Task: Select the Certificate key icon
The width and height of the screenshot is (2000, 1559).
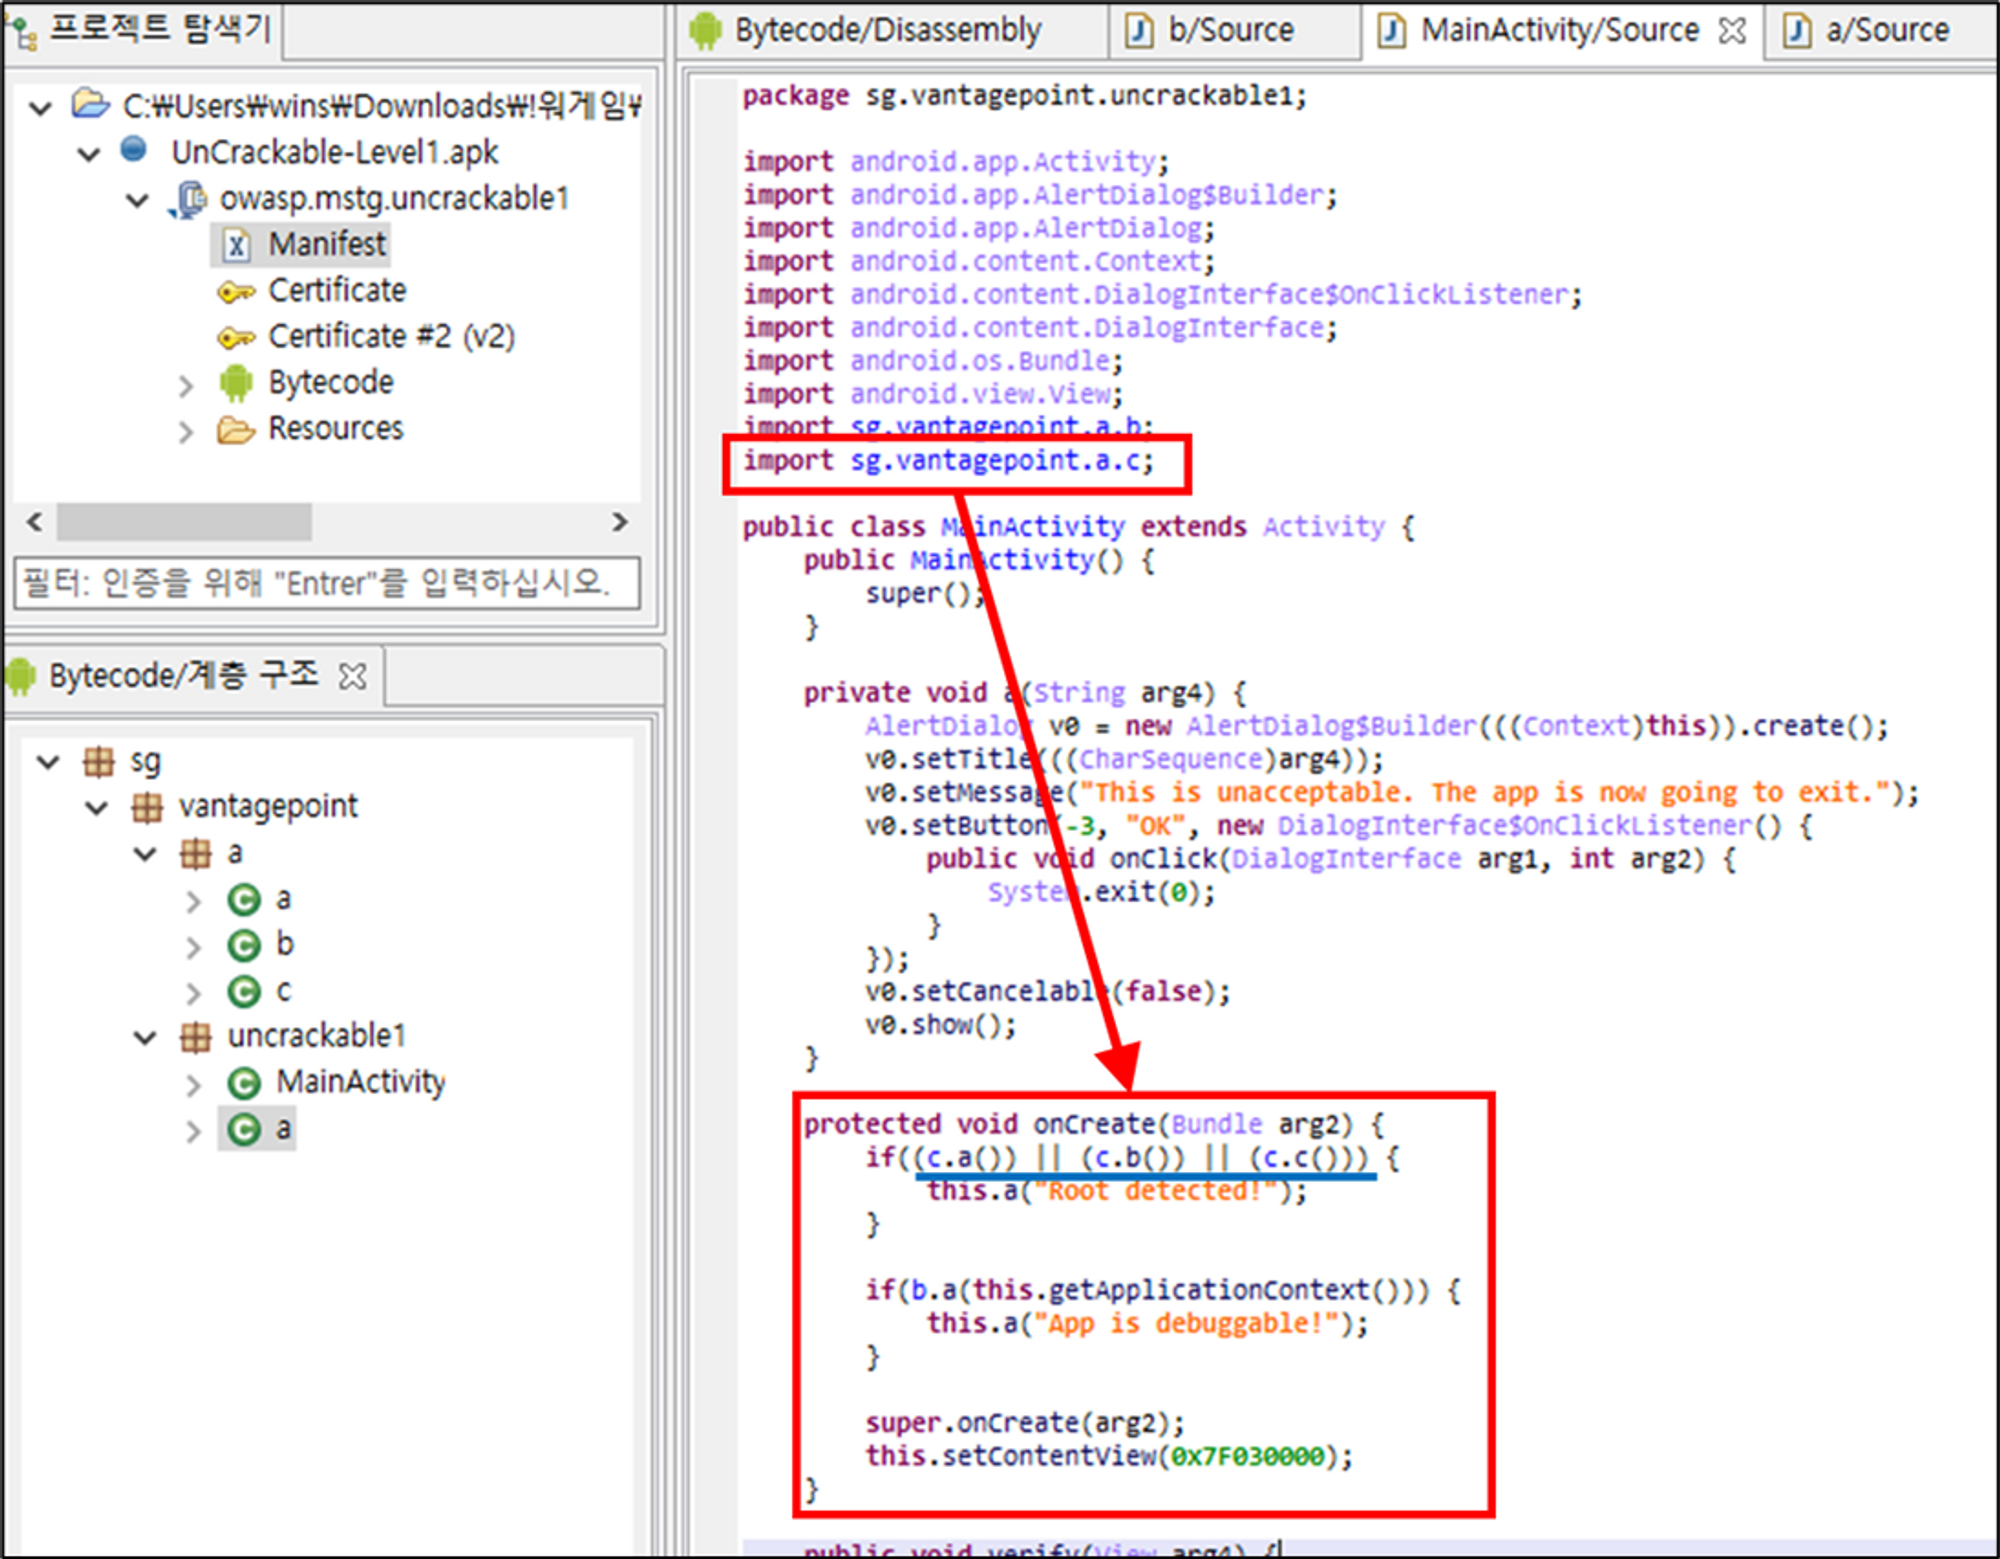Action: point(236,292)
